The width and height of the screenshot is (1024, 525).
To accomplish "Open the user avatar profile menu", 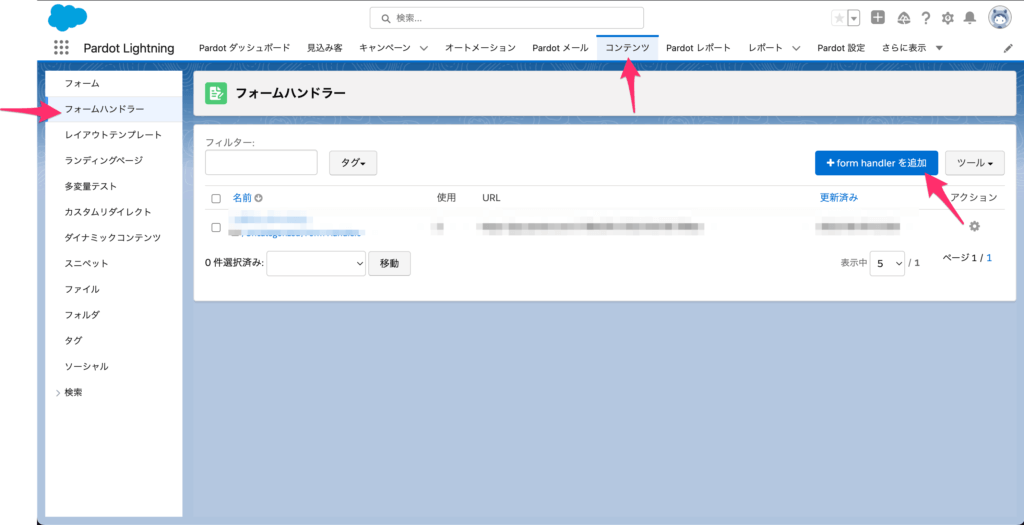I will [1000, 18].
